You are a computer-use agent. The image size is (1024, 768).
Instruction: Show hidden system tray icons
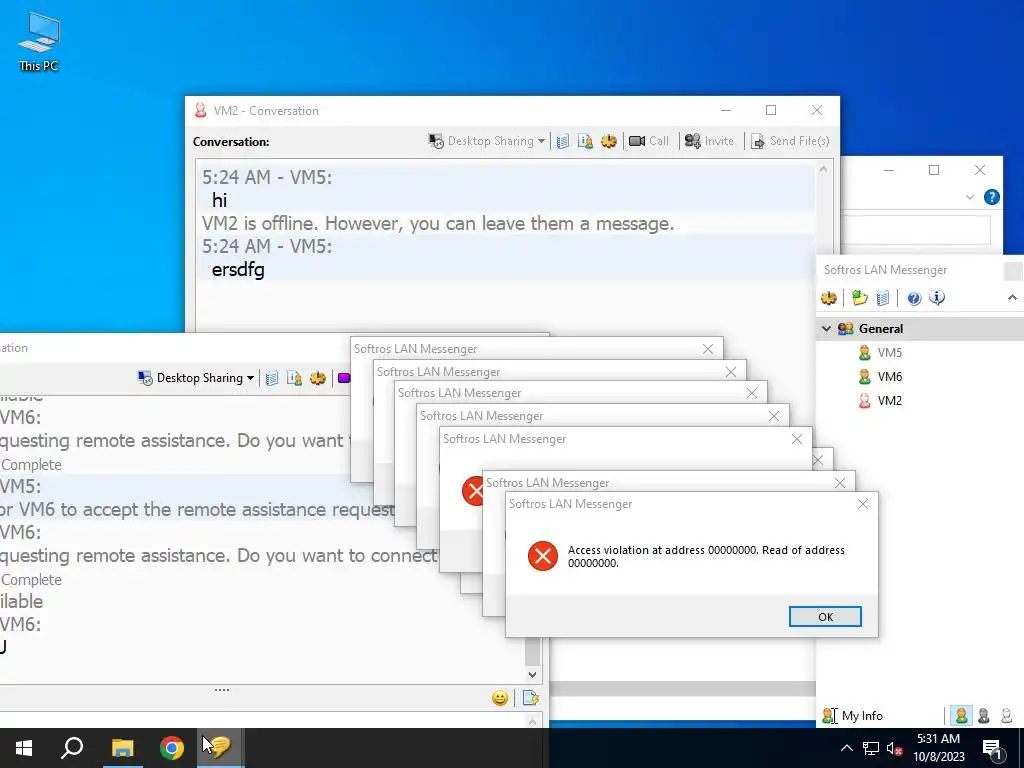pos(846,748)
